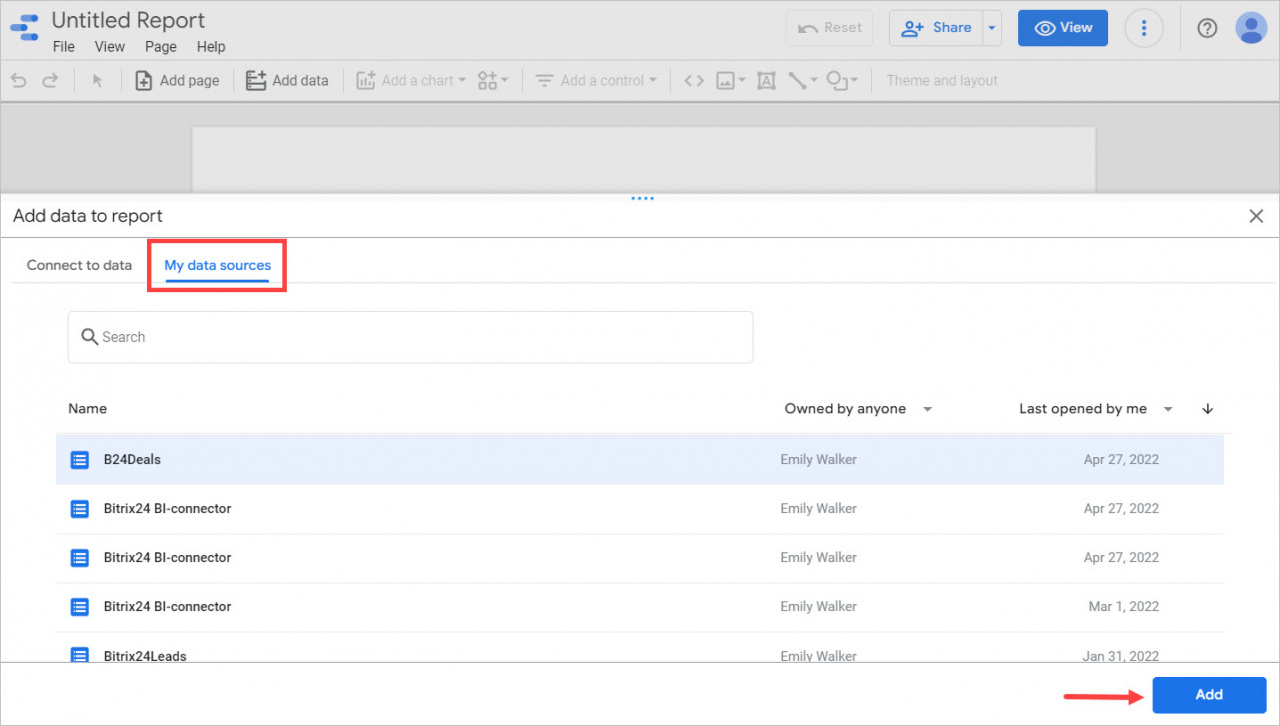
Task: Switch to My data sources tab
Action: point(218,266)
